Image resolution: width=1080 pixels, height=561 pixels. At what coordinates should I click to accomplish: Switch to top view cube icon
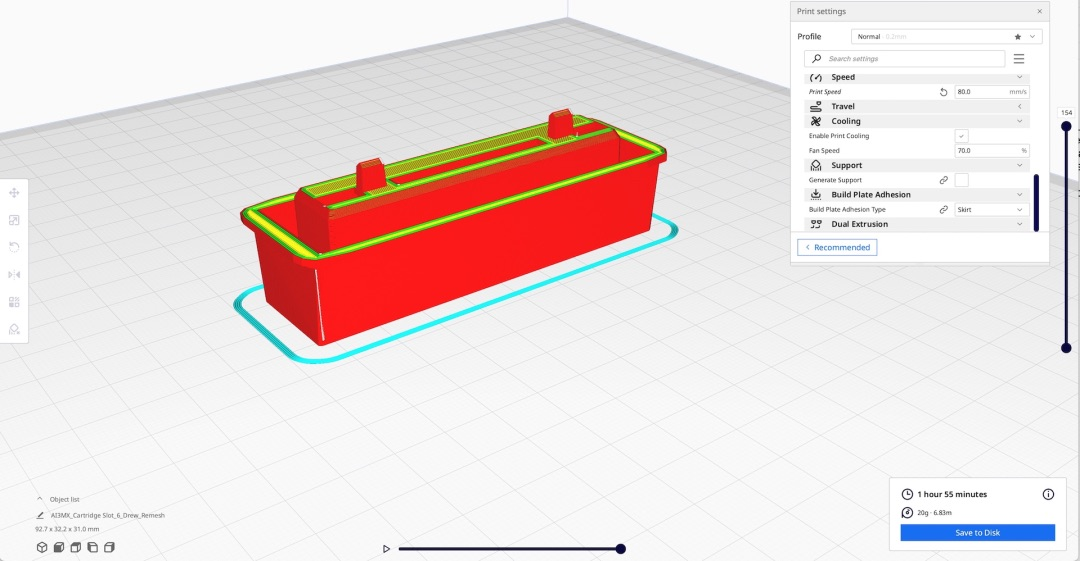pos(76,547)
